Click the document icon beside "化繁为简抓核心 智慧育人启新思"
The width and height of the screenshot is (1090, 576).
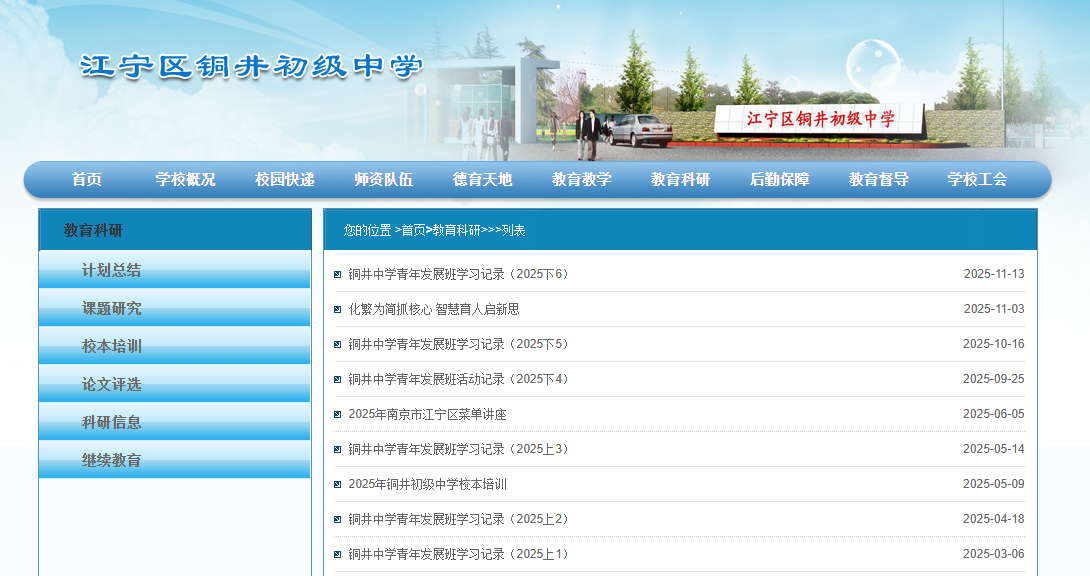(338, 308)
